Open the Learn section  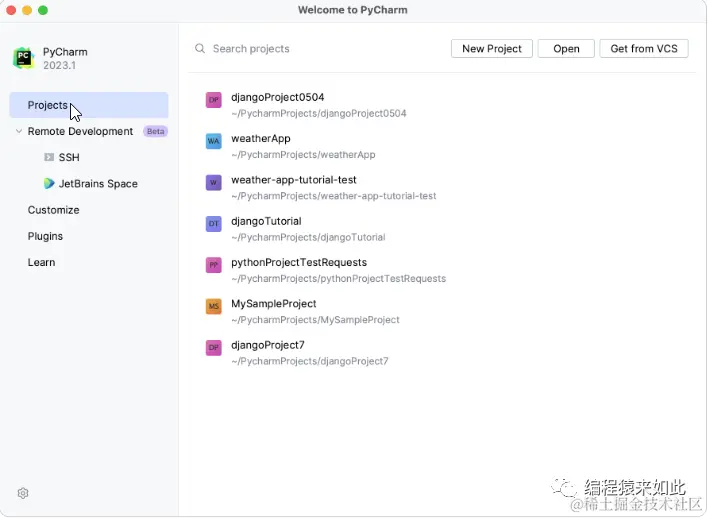[x=41, y=262]
